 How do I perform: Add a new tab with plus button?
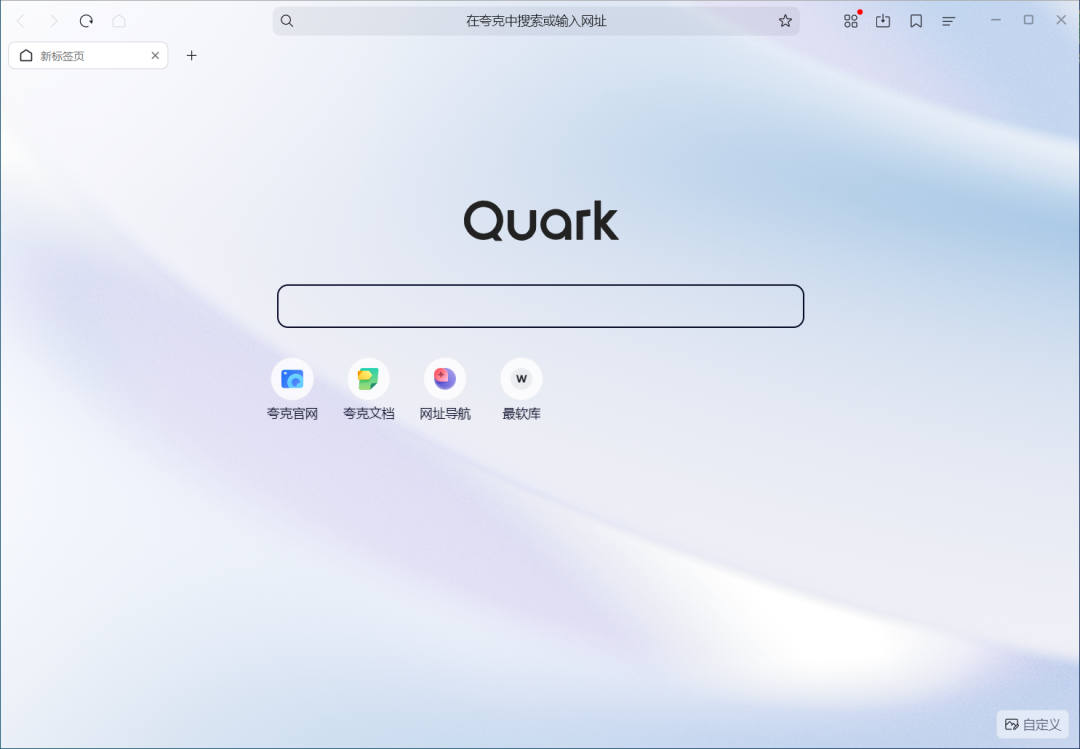[x=191, y=55]
